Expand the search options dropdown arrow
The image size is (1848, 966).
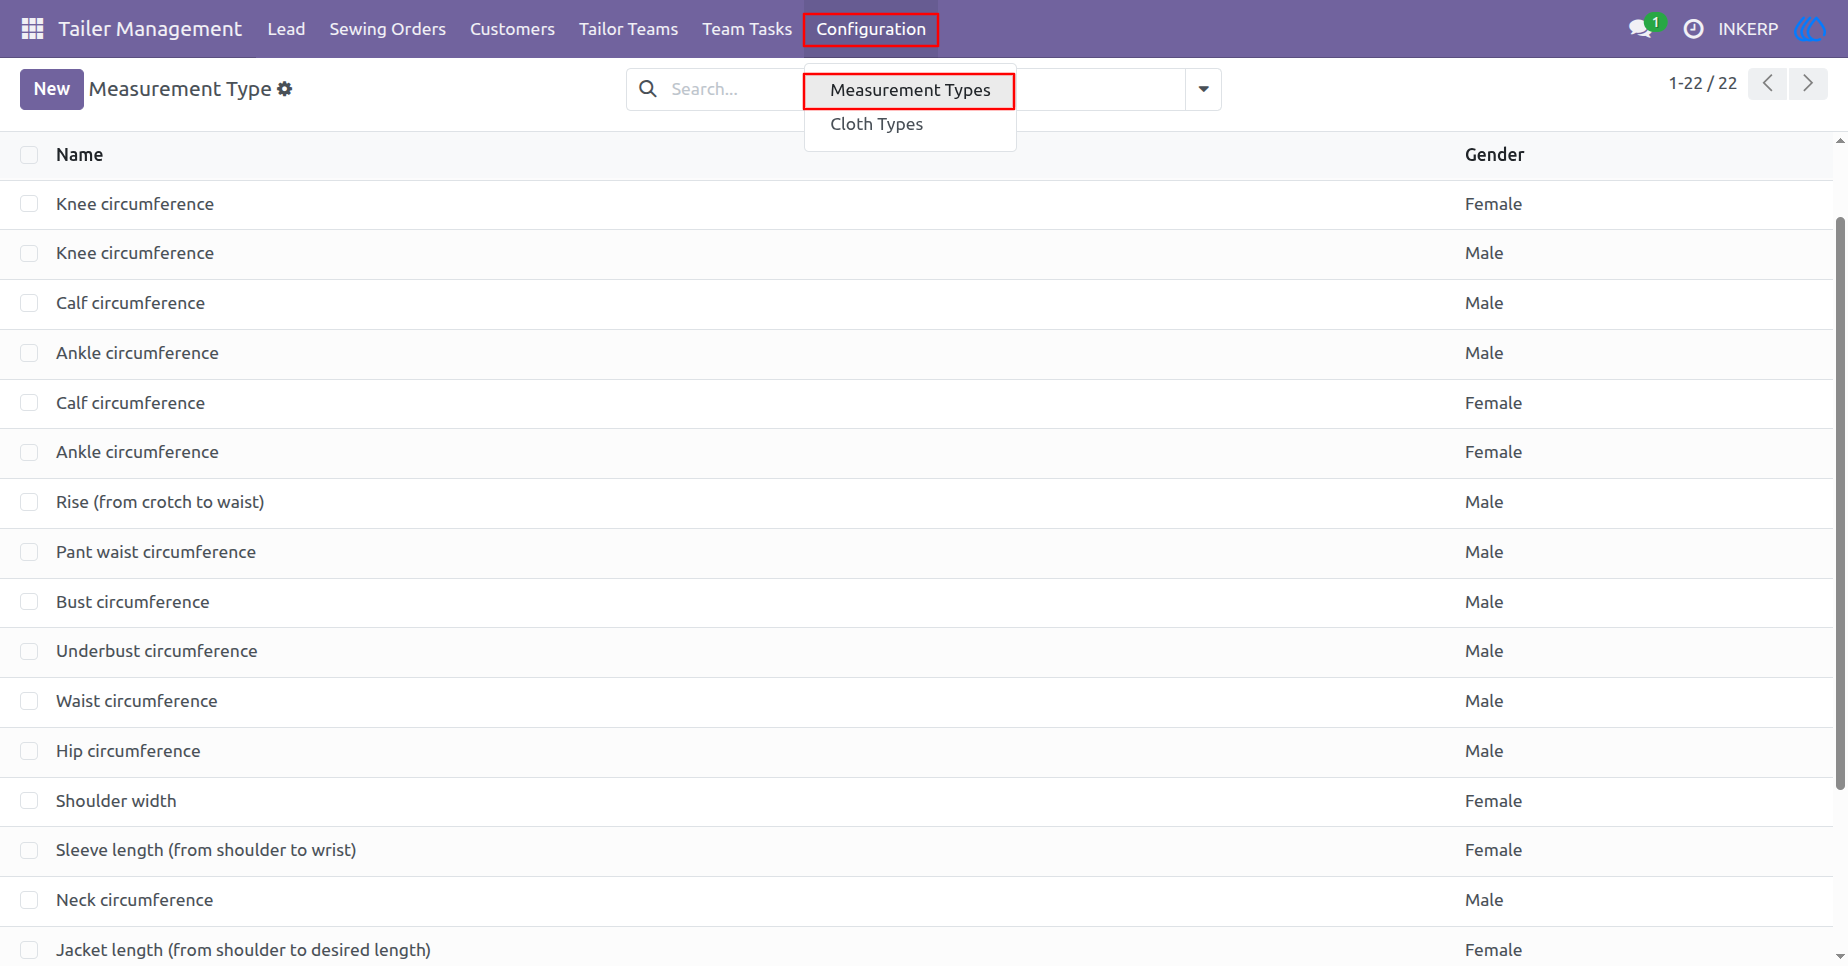(x=1203, y=89)
